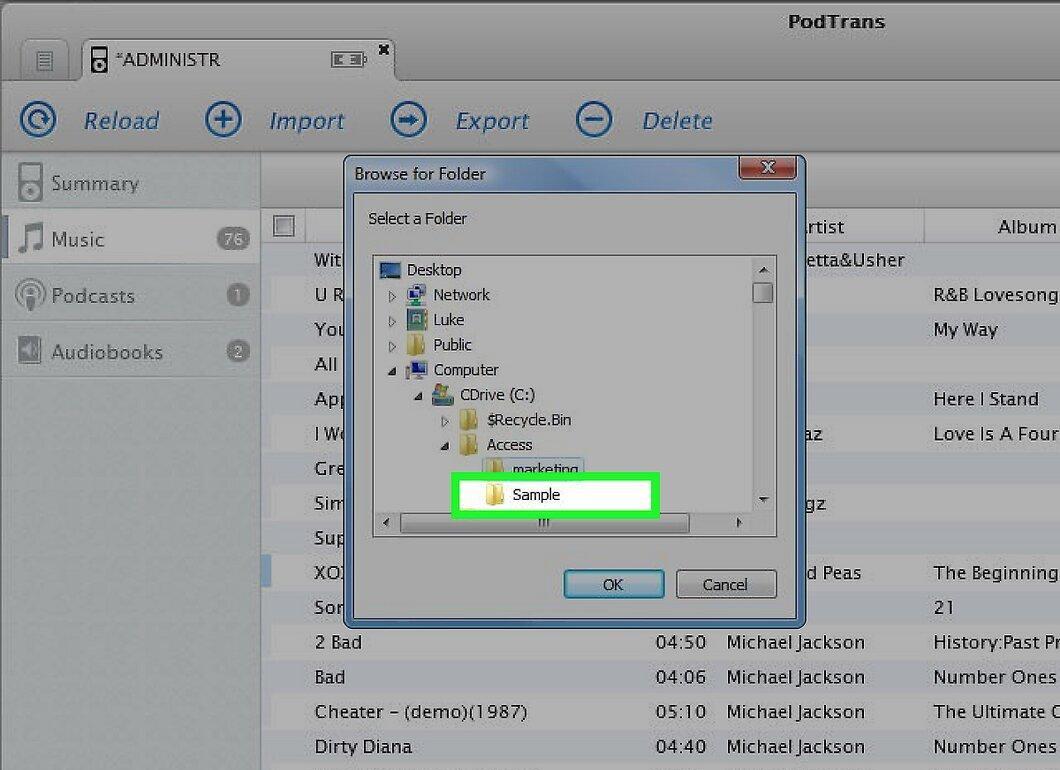Click the Import text label
The height and width of the screenshot is (770, 1060).
point(307,121)
